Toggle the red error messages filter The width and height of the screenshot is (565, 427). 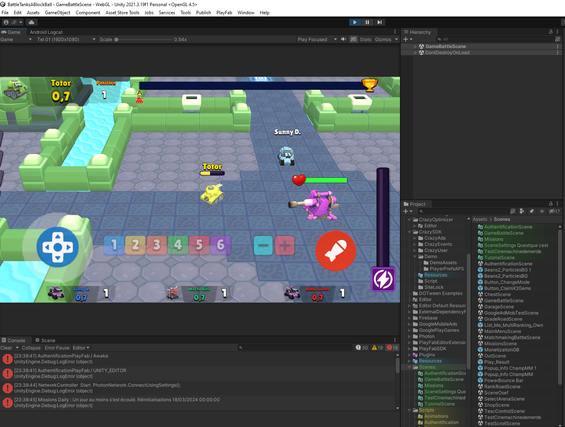pyautogui.click(x=392, y=348)
